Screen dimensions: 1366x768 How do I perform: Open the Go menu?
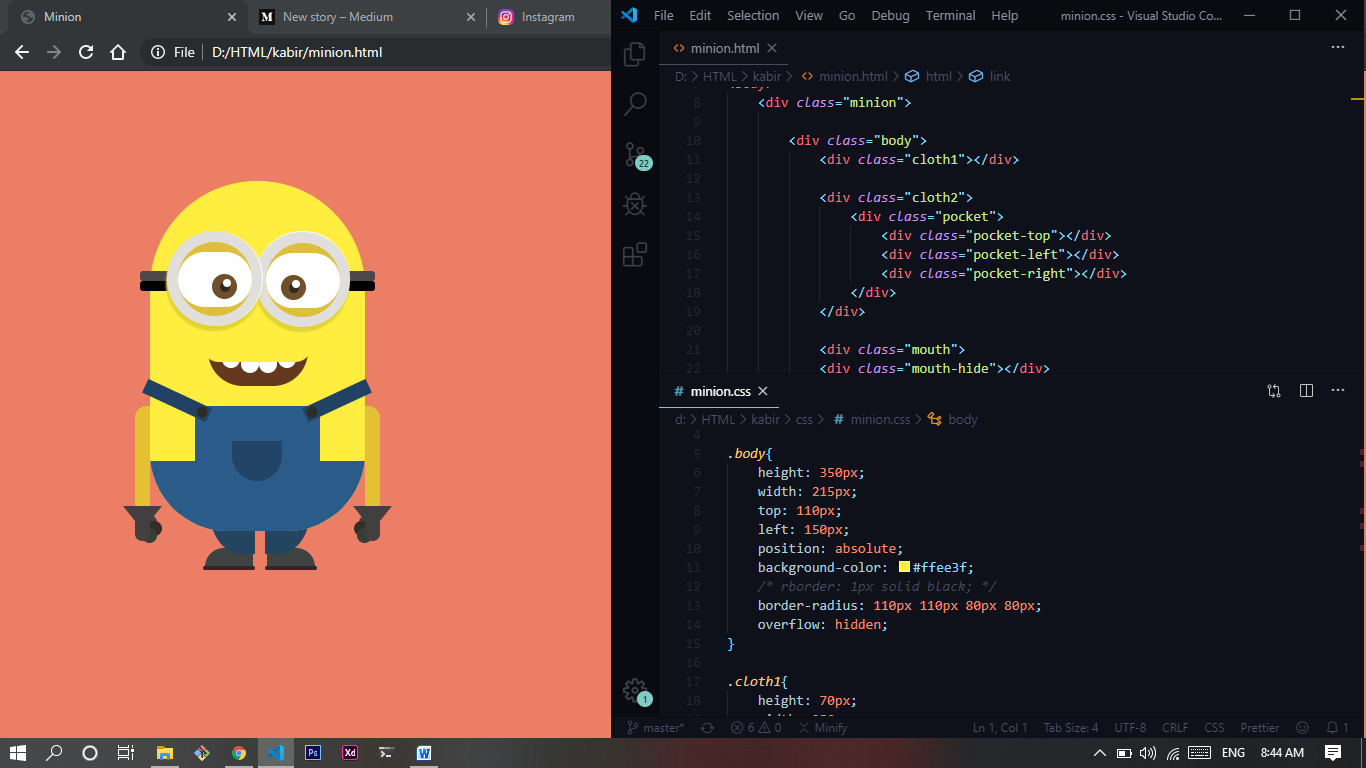847,16
